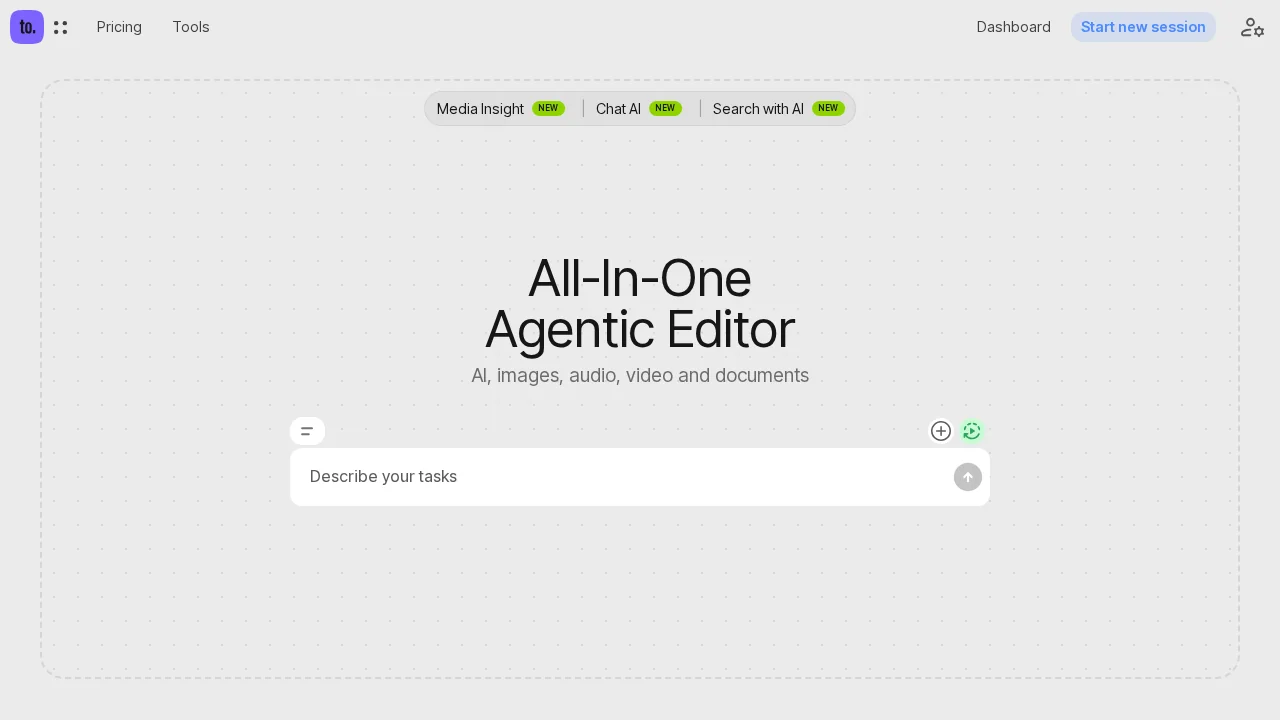Open account settings via the user-gear icon

1252,27
